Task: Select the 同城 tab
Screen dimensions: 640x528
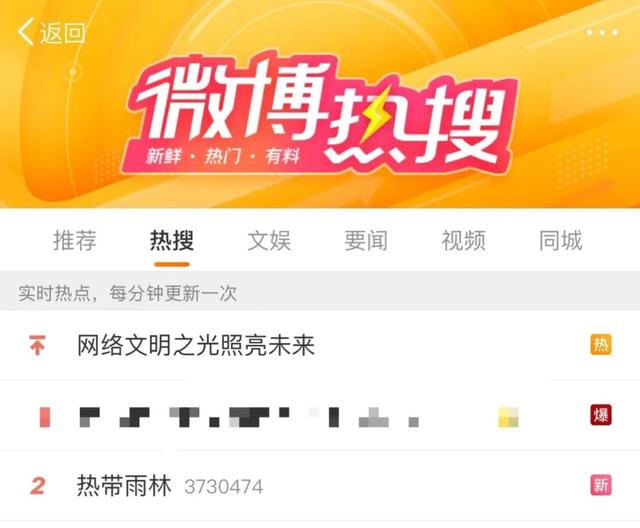Action: click(x=560, y=240)
